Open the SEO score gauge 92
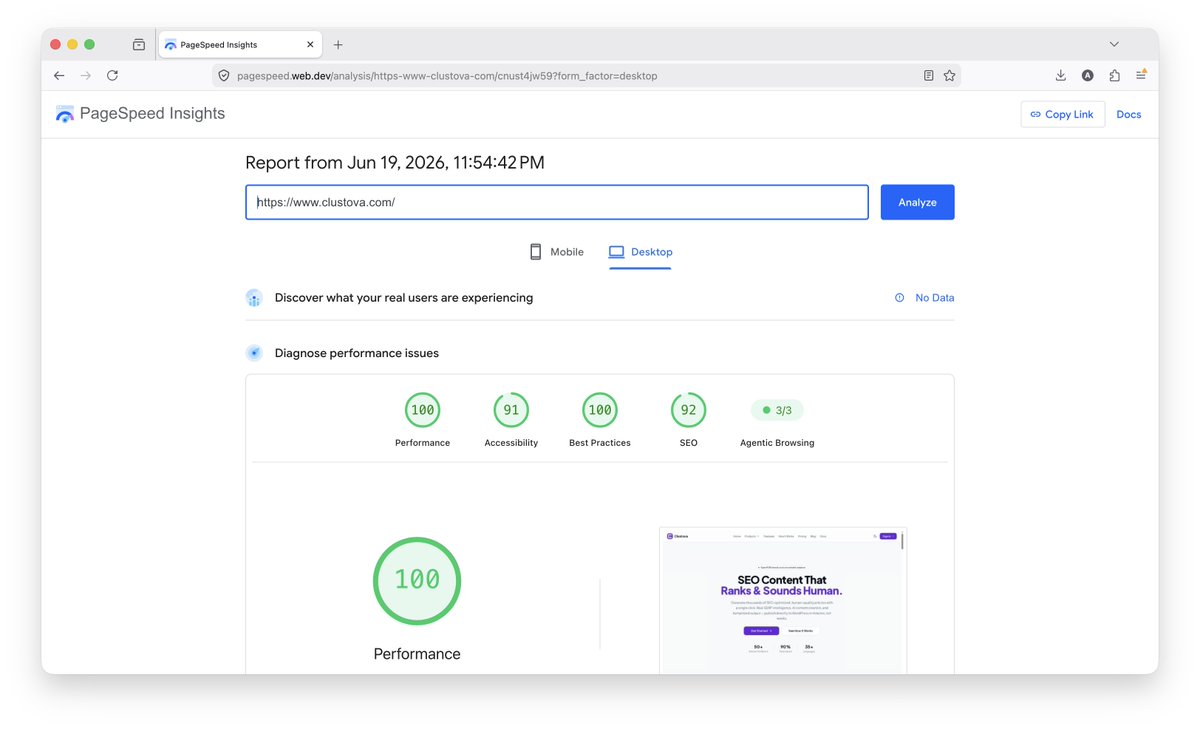This screenshot has width=1200, height=729. pos(688,410)
